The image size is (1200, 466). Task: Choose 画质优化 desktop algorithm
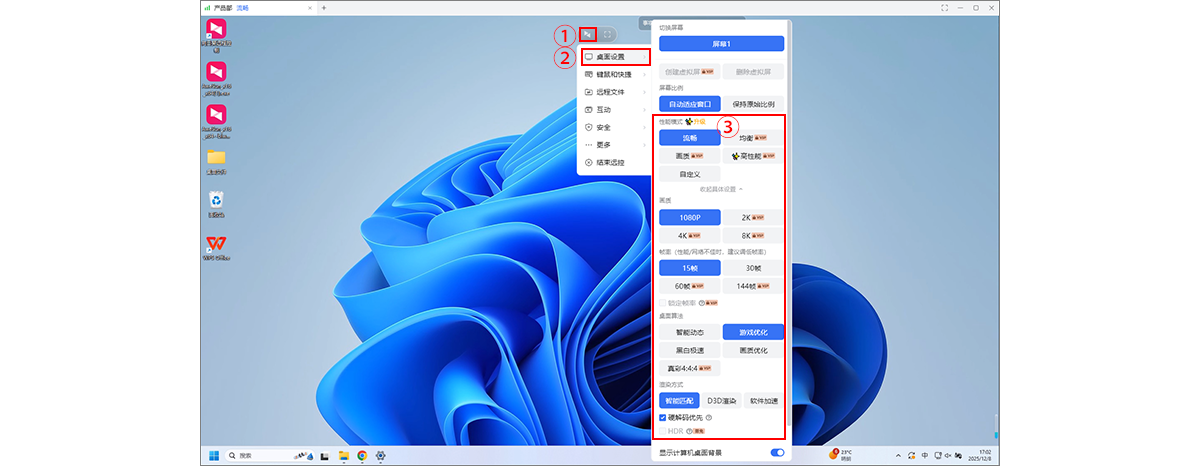click(x=753, y=350)
